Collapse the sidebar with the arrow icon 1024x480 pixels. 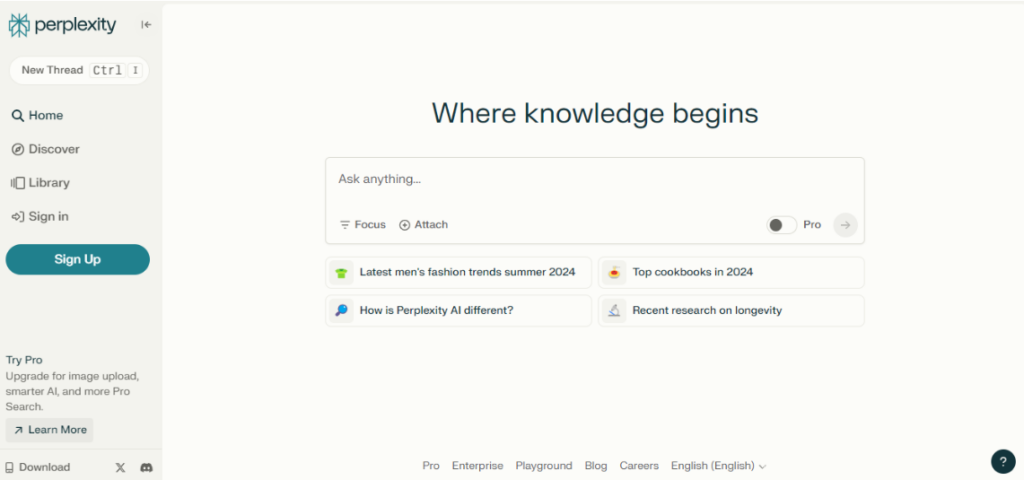146,25
